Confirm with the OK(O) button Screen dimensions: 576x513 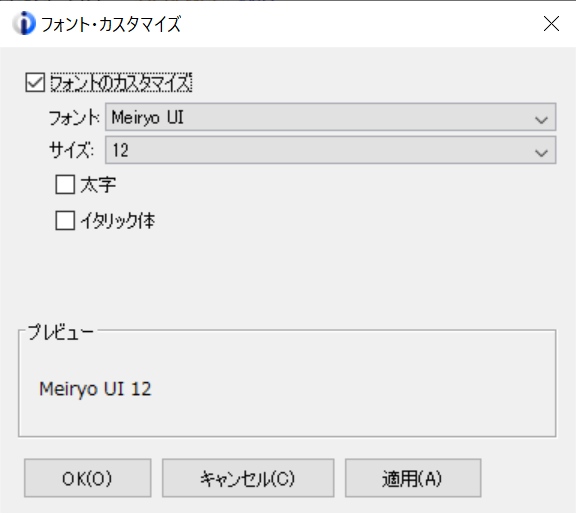pos(87,478)
